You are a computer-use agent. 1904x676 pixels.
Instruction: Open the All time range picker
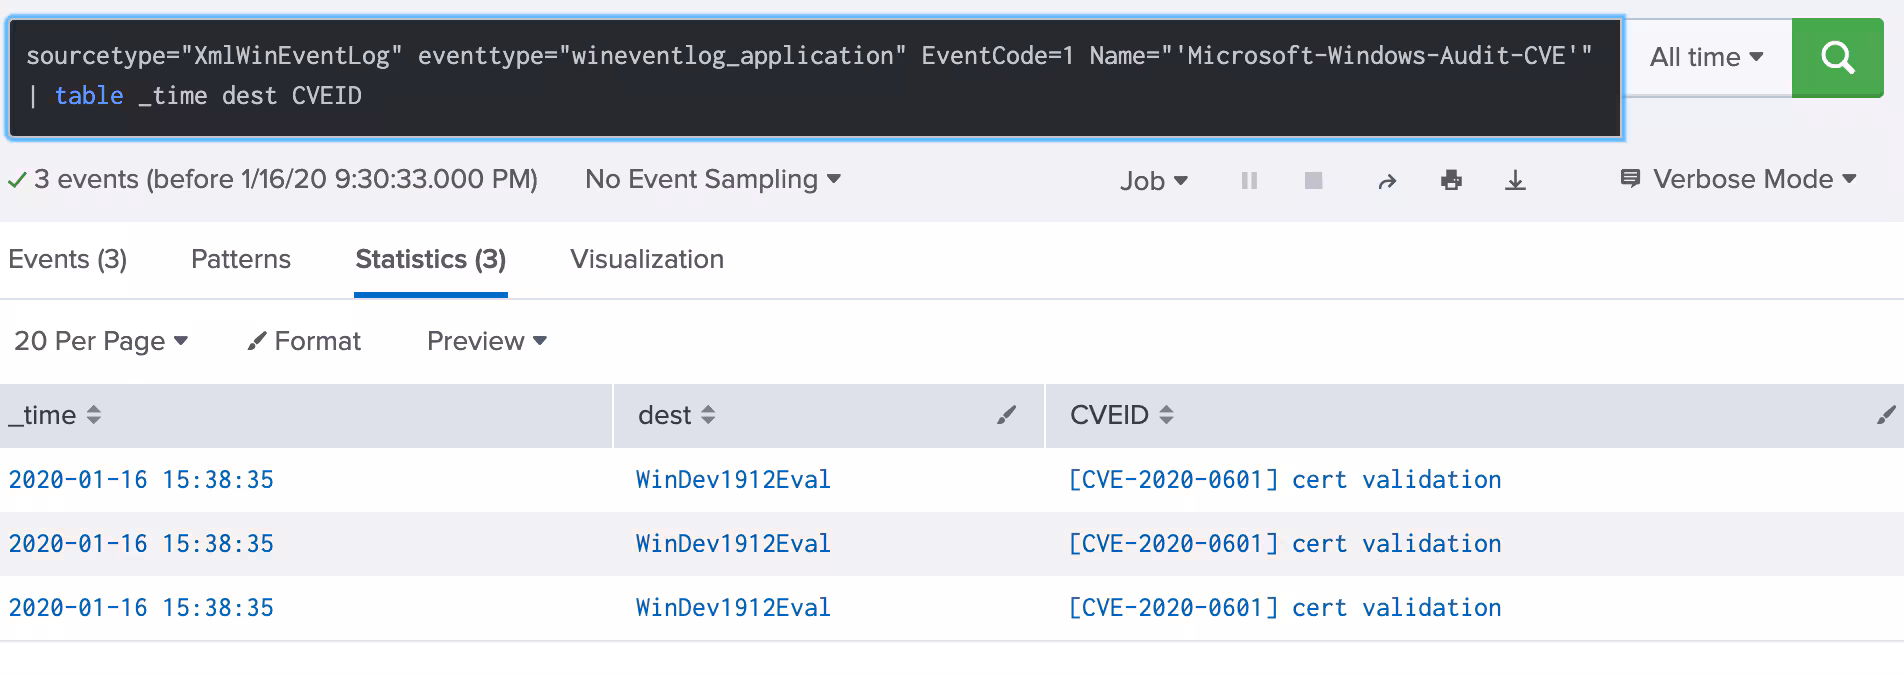[1706, 58]
